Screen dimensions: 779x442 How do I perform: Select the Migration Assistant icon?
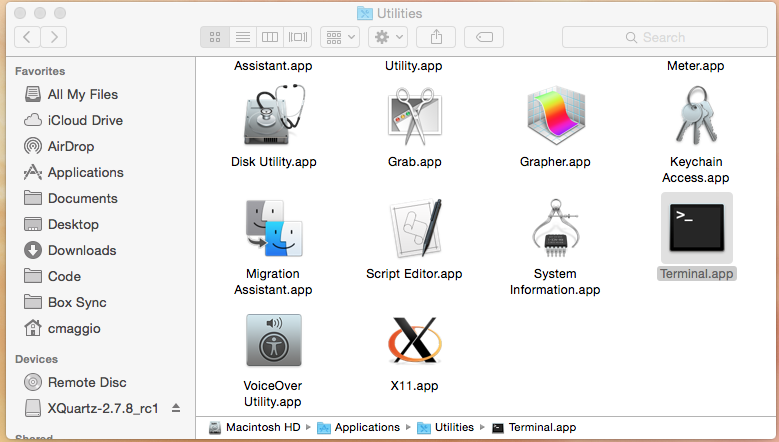[x=274, y=228]
